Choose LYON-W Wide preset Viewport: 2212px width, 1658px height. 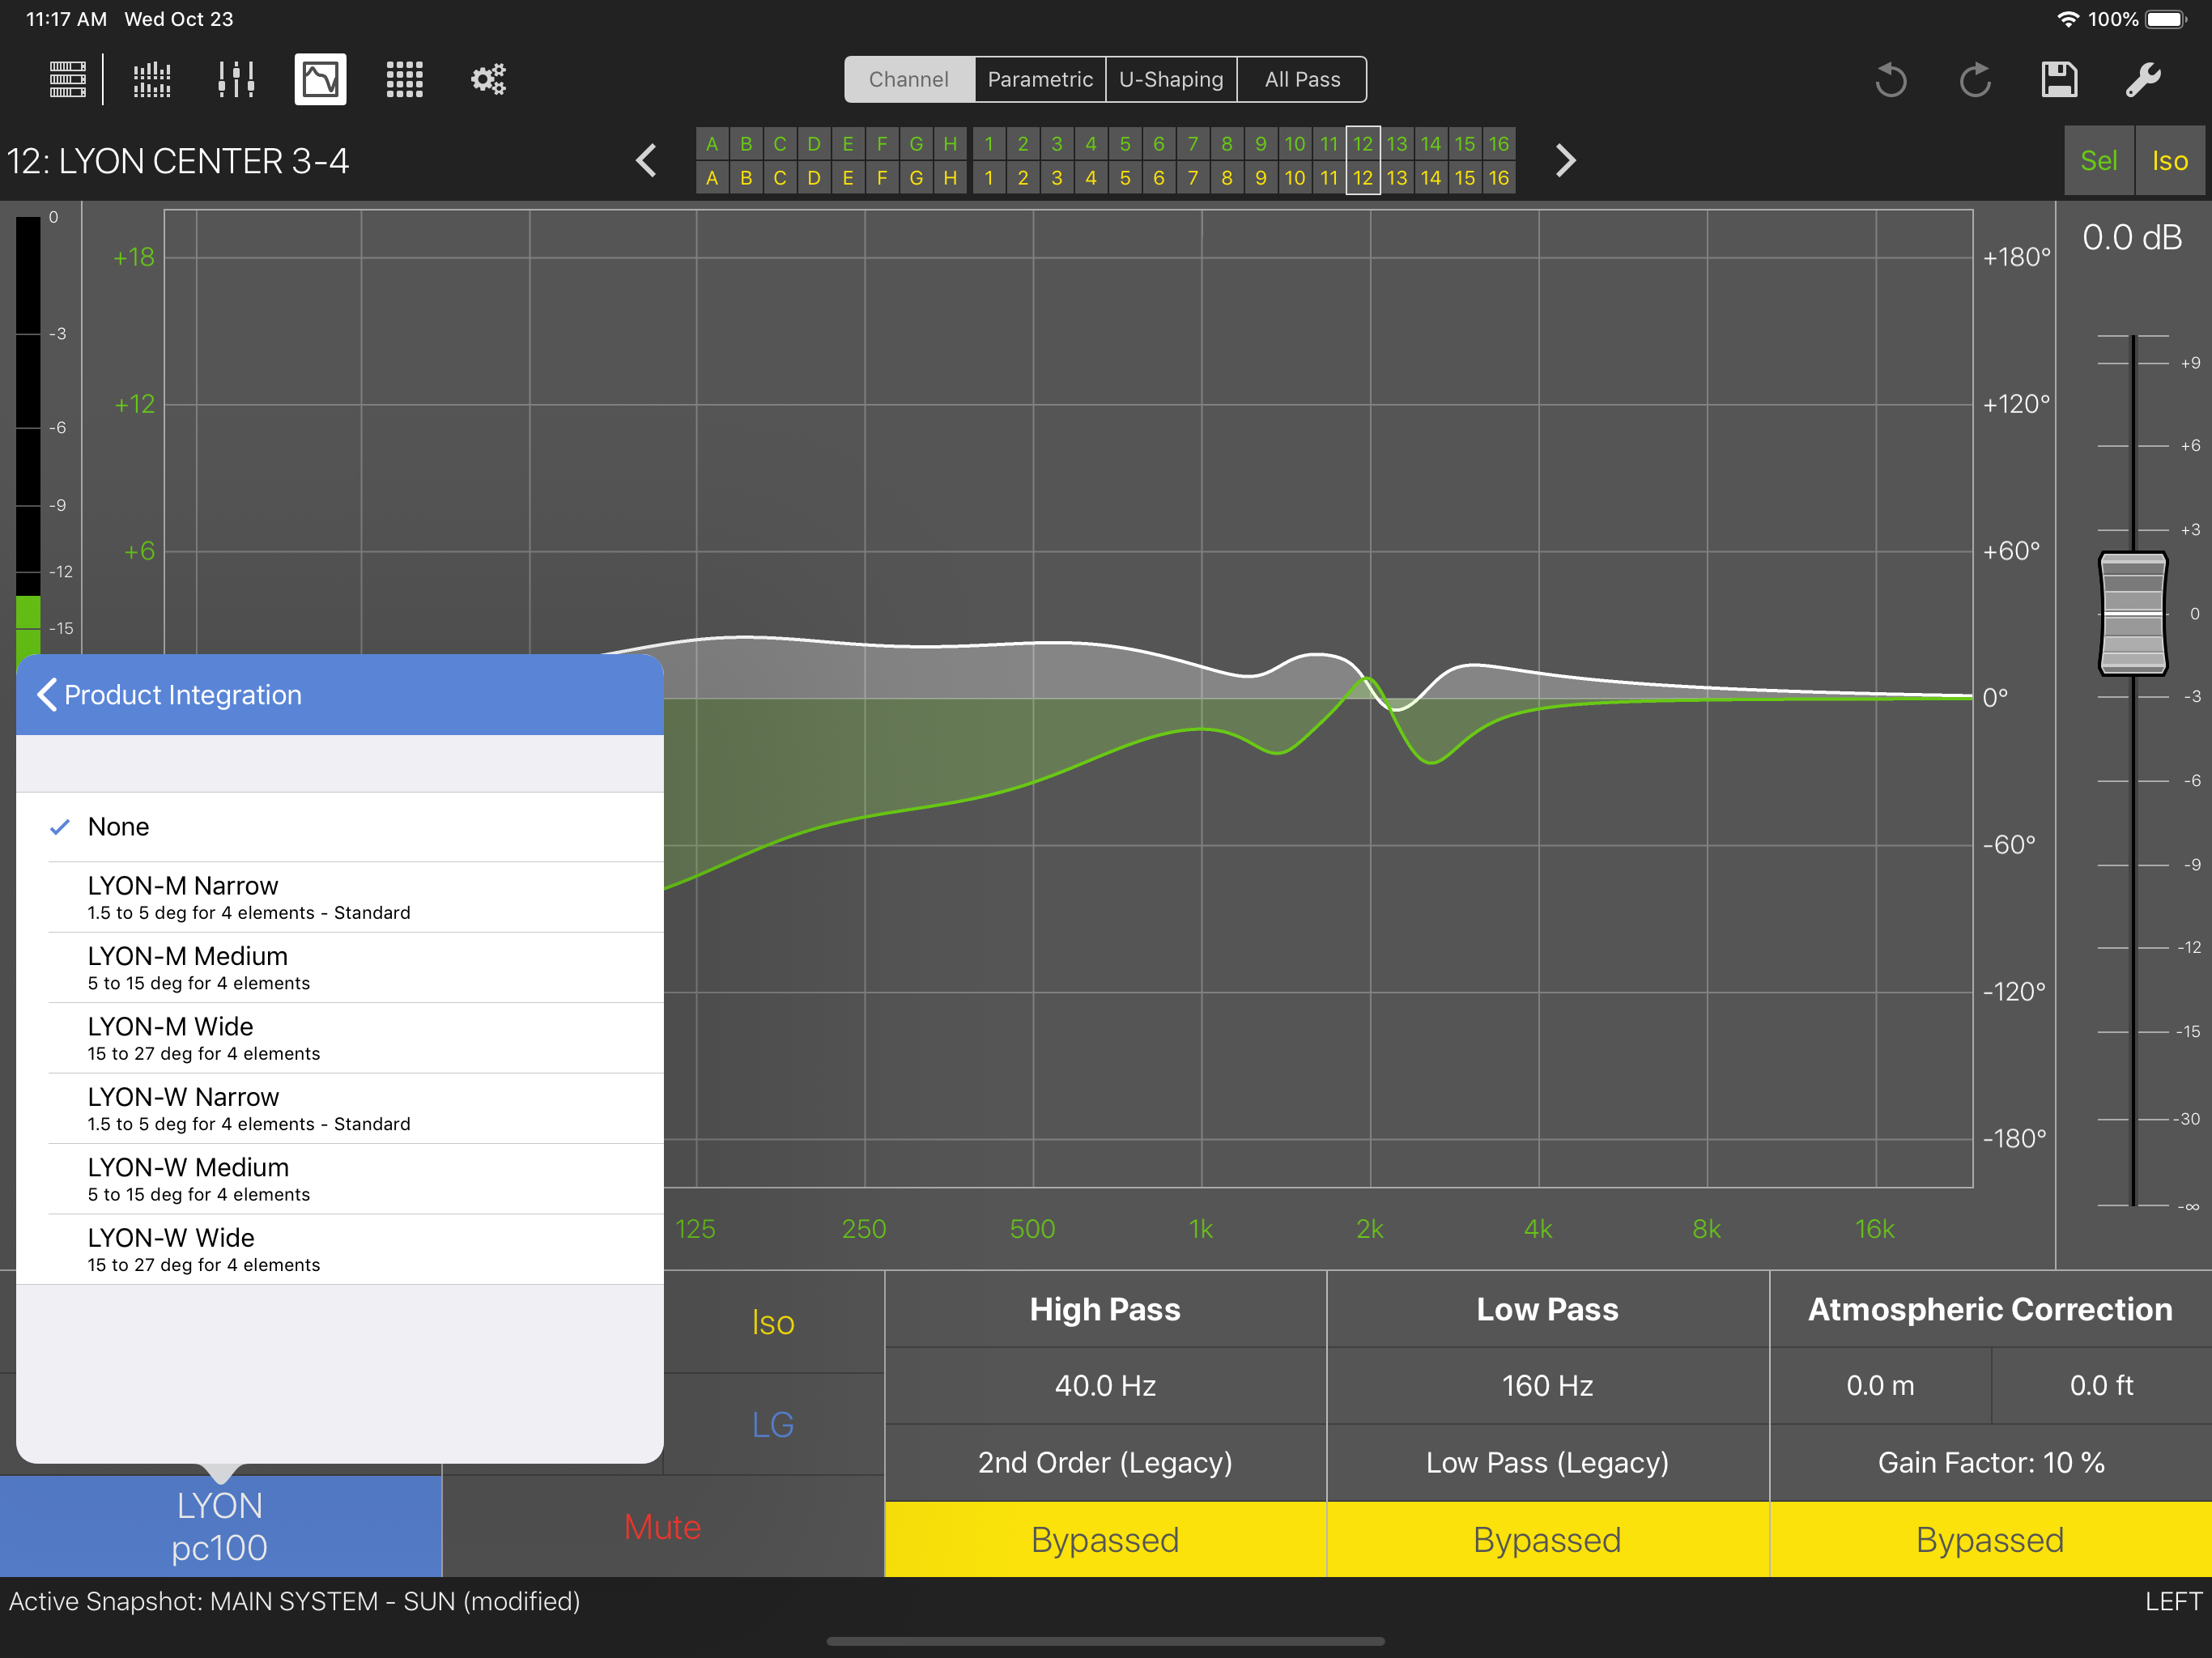340,1250
